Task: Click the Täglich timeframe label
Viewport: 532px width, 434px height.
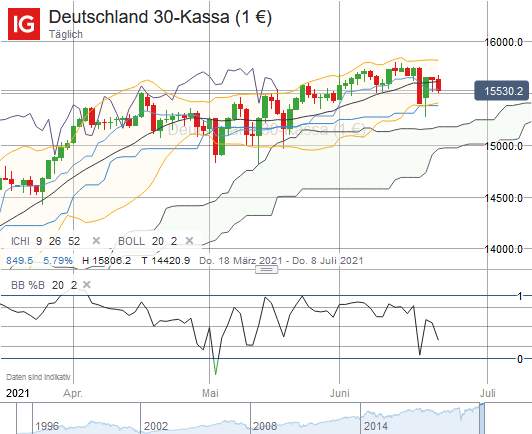Action: point(66,34)
